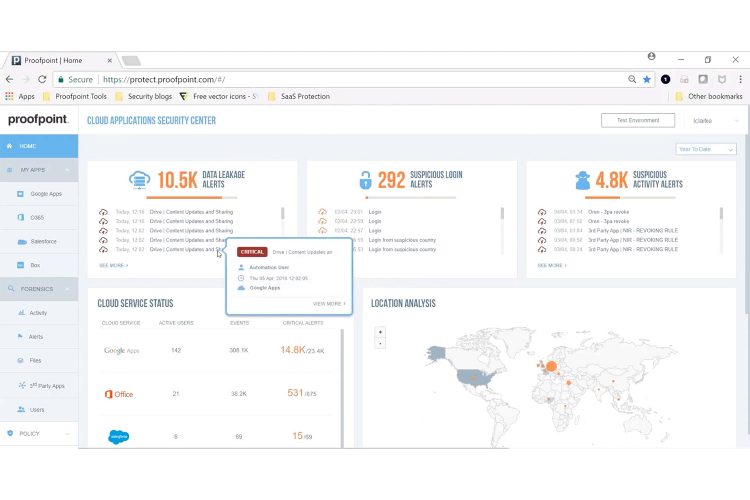The image size is (750, 500).
Task: Collapse the My Apps section
Action: pos(39,170)
